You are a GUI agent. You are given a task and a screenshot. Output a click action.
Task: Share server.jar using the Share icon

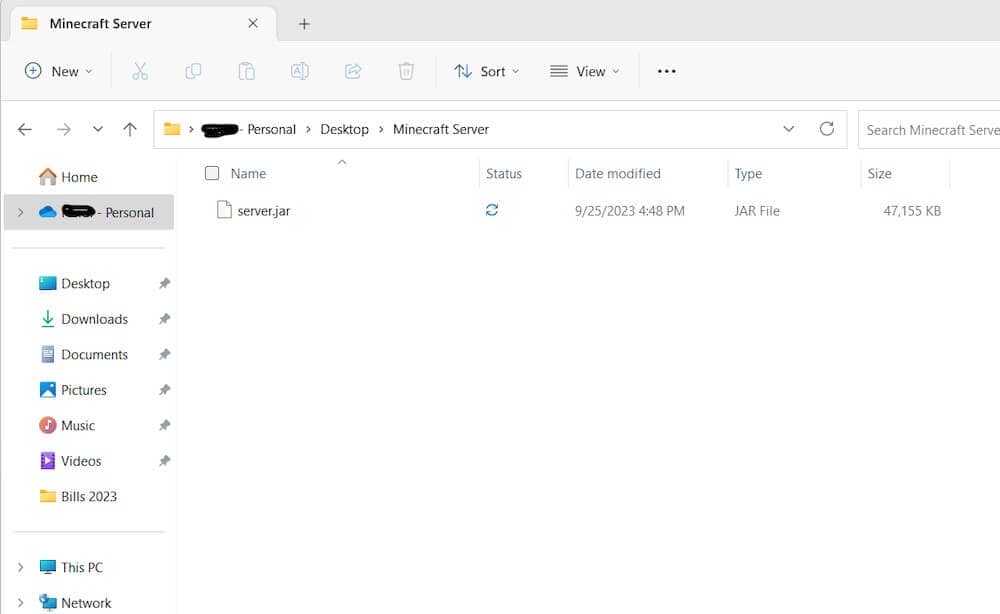click(353, 70)
